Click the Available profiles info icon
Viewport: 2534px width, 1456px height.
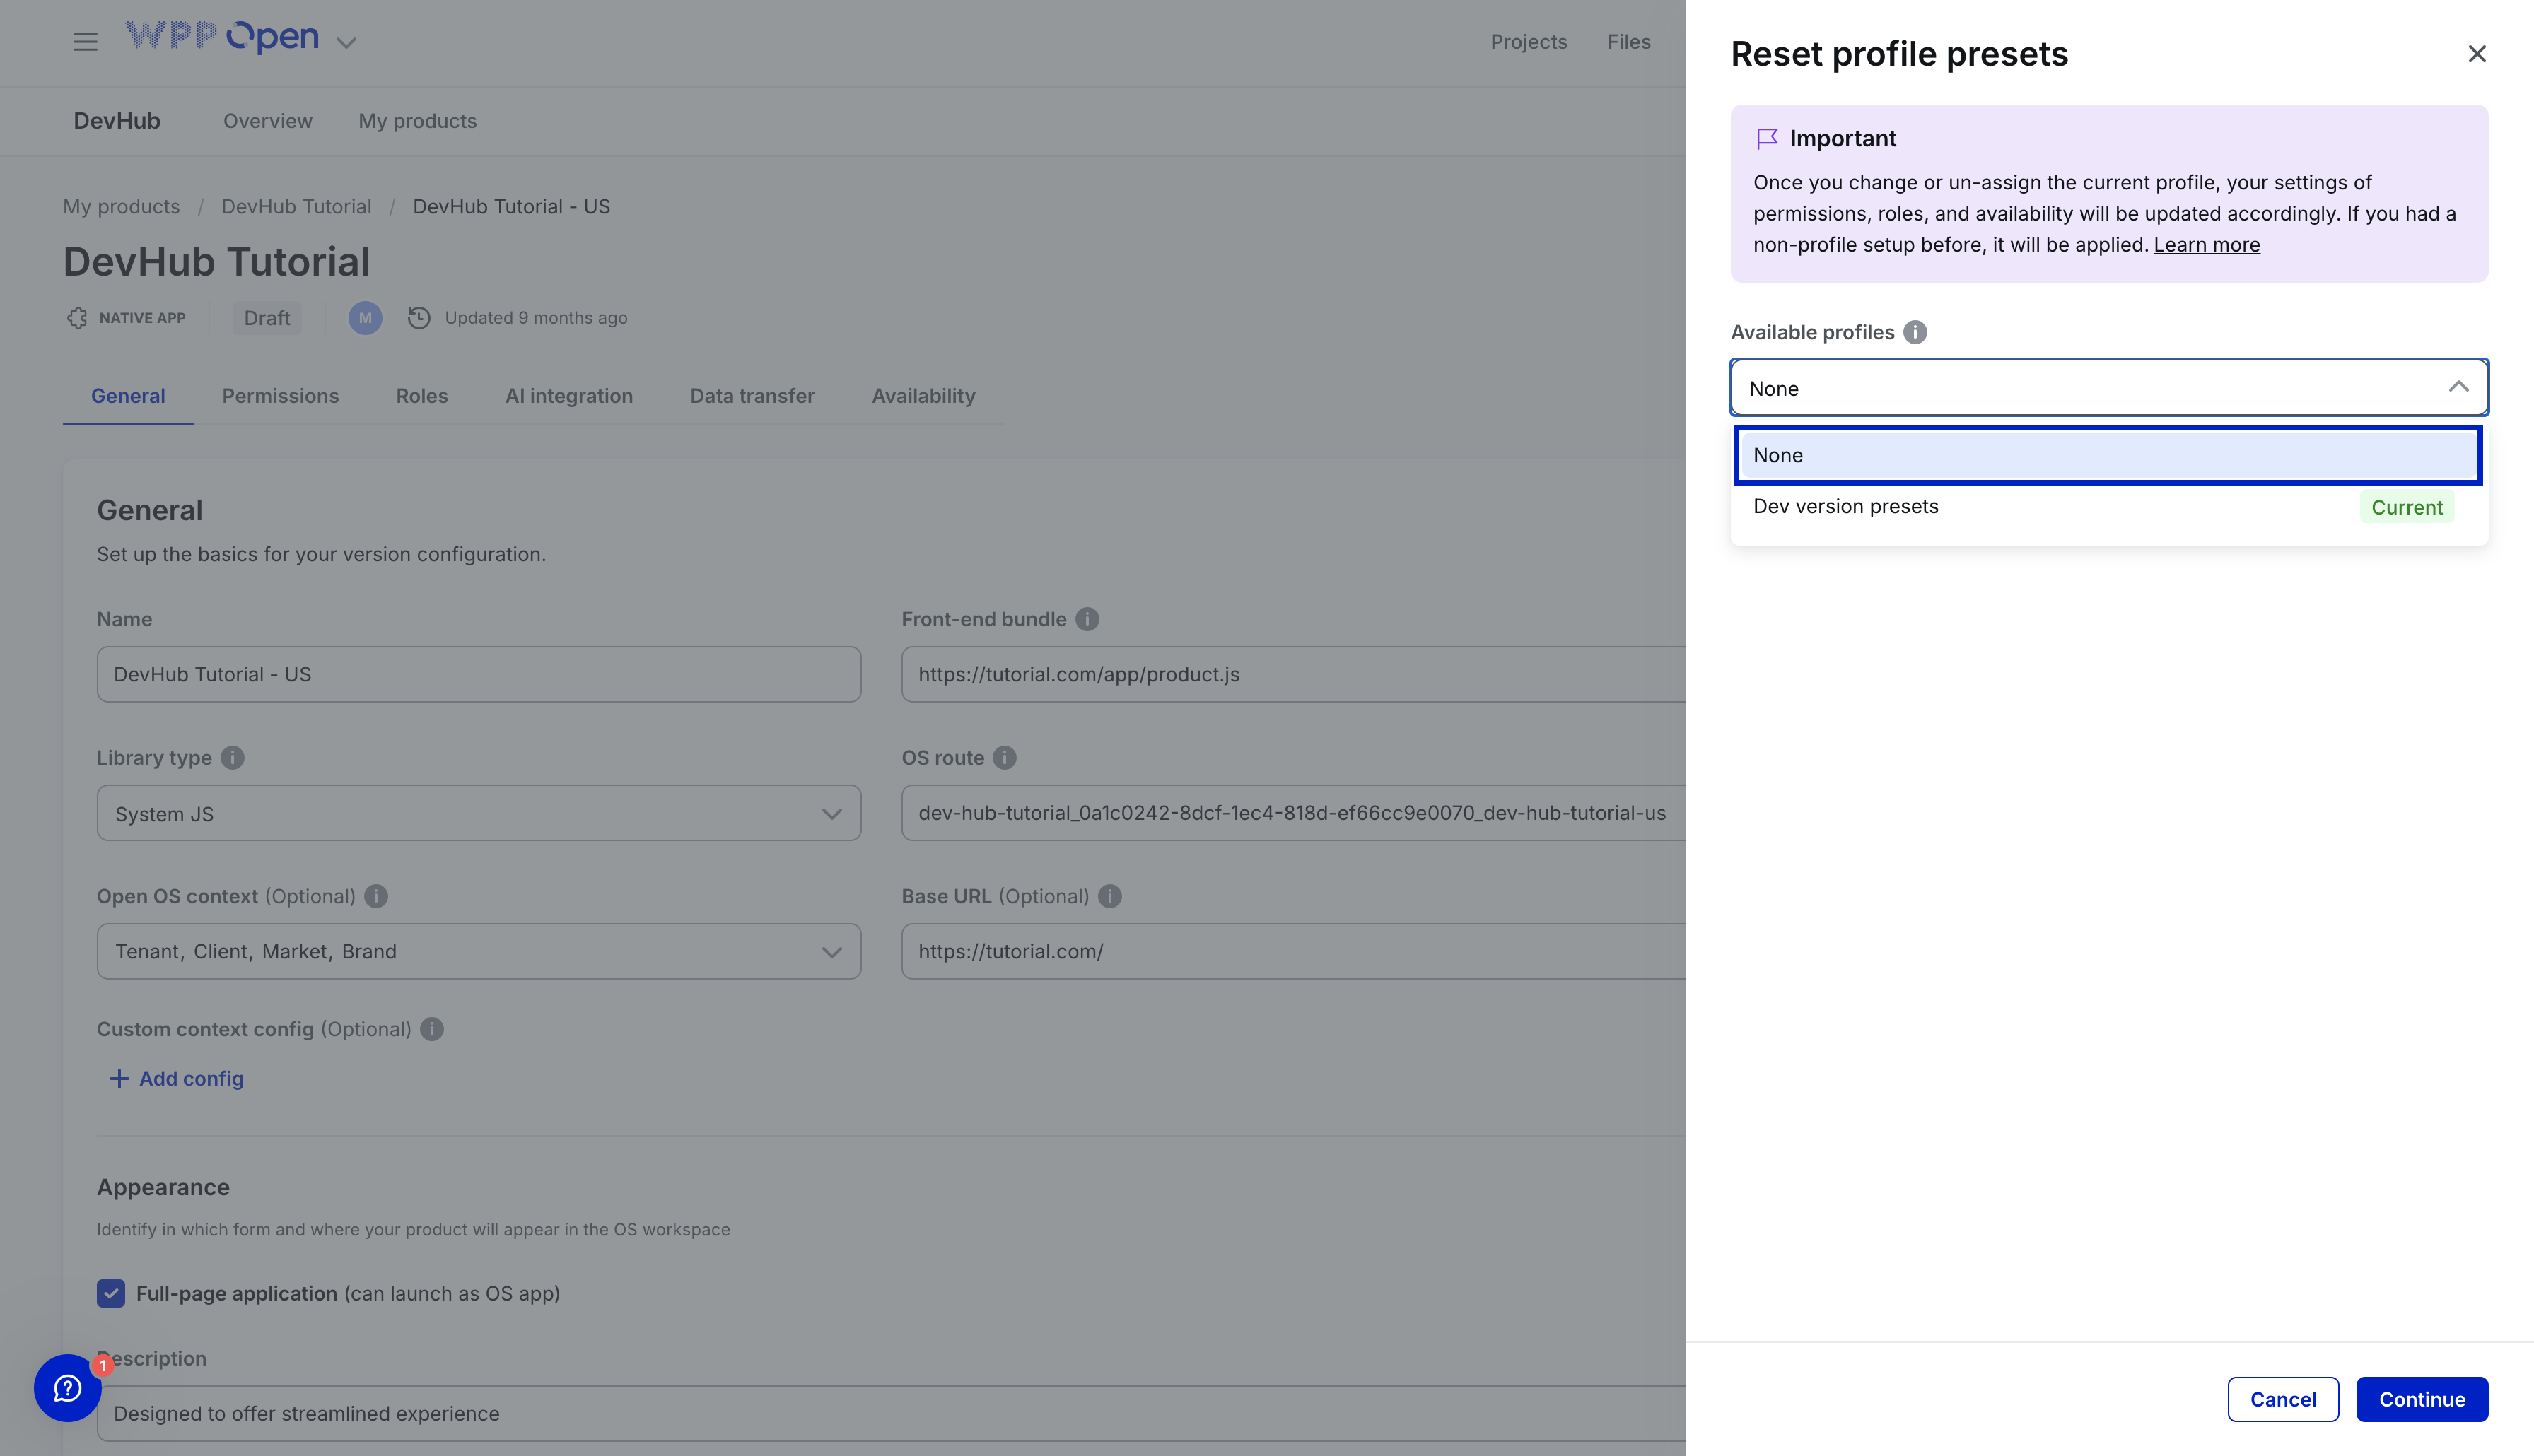tap(1914, 332)
